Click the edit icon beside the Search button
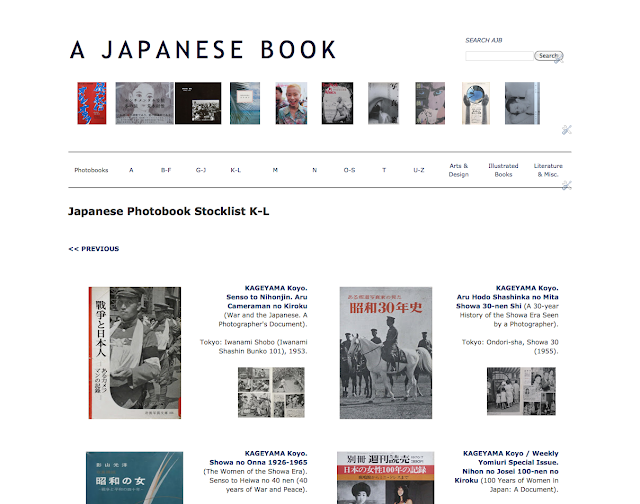 (x=559, y=60)
